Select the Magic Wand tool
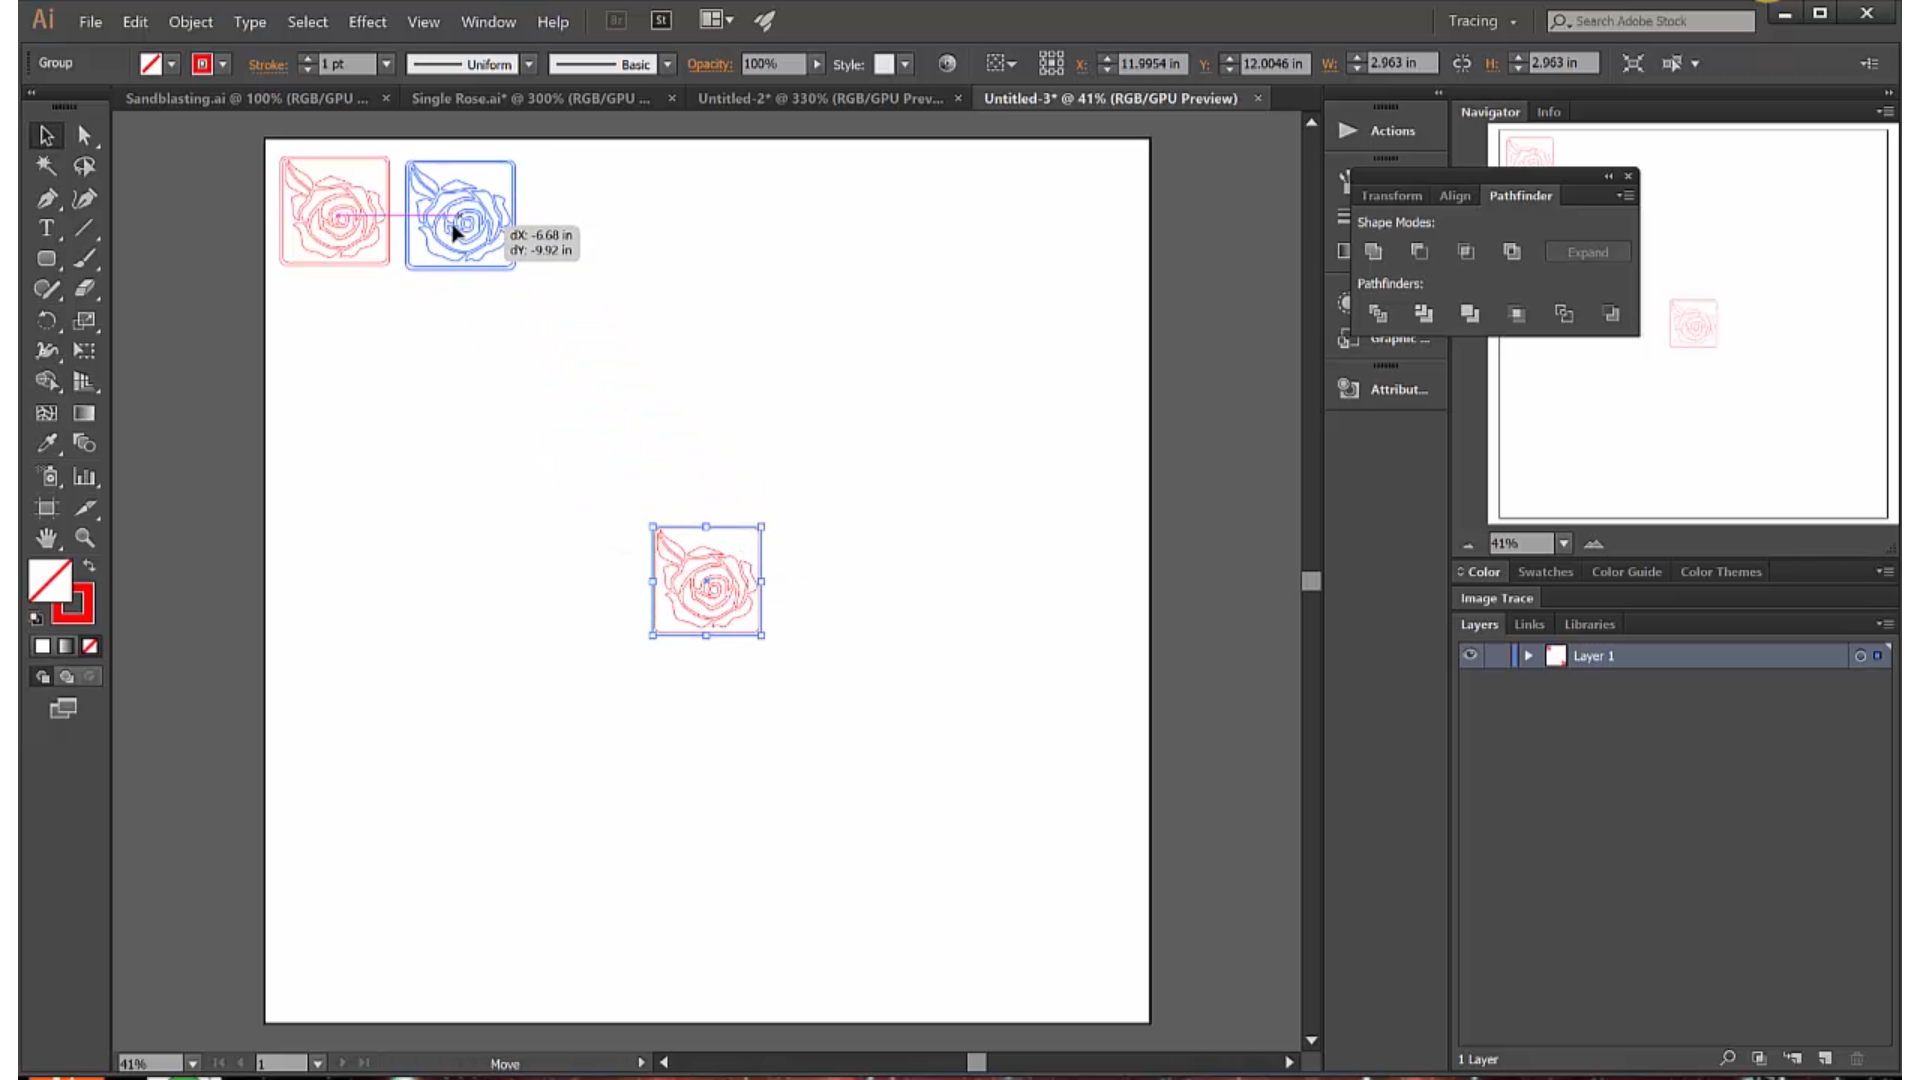This screenshot has height=1080, width=1920. pos(46,166)
